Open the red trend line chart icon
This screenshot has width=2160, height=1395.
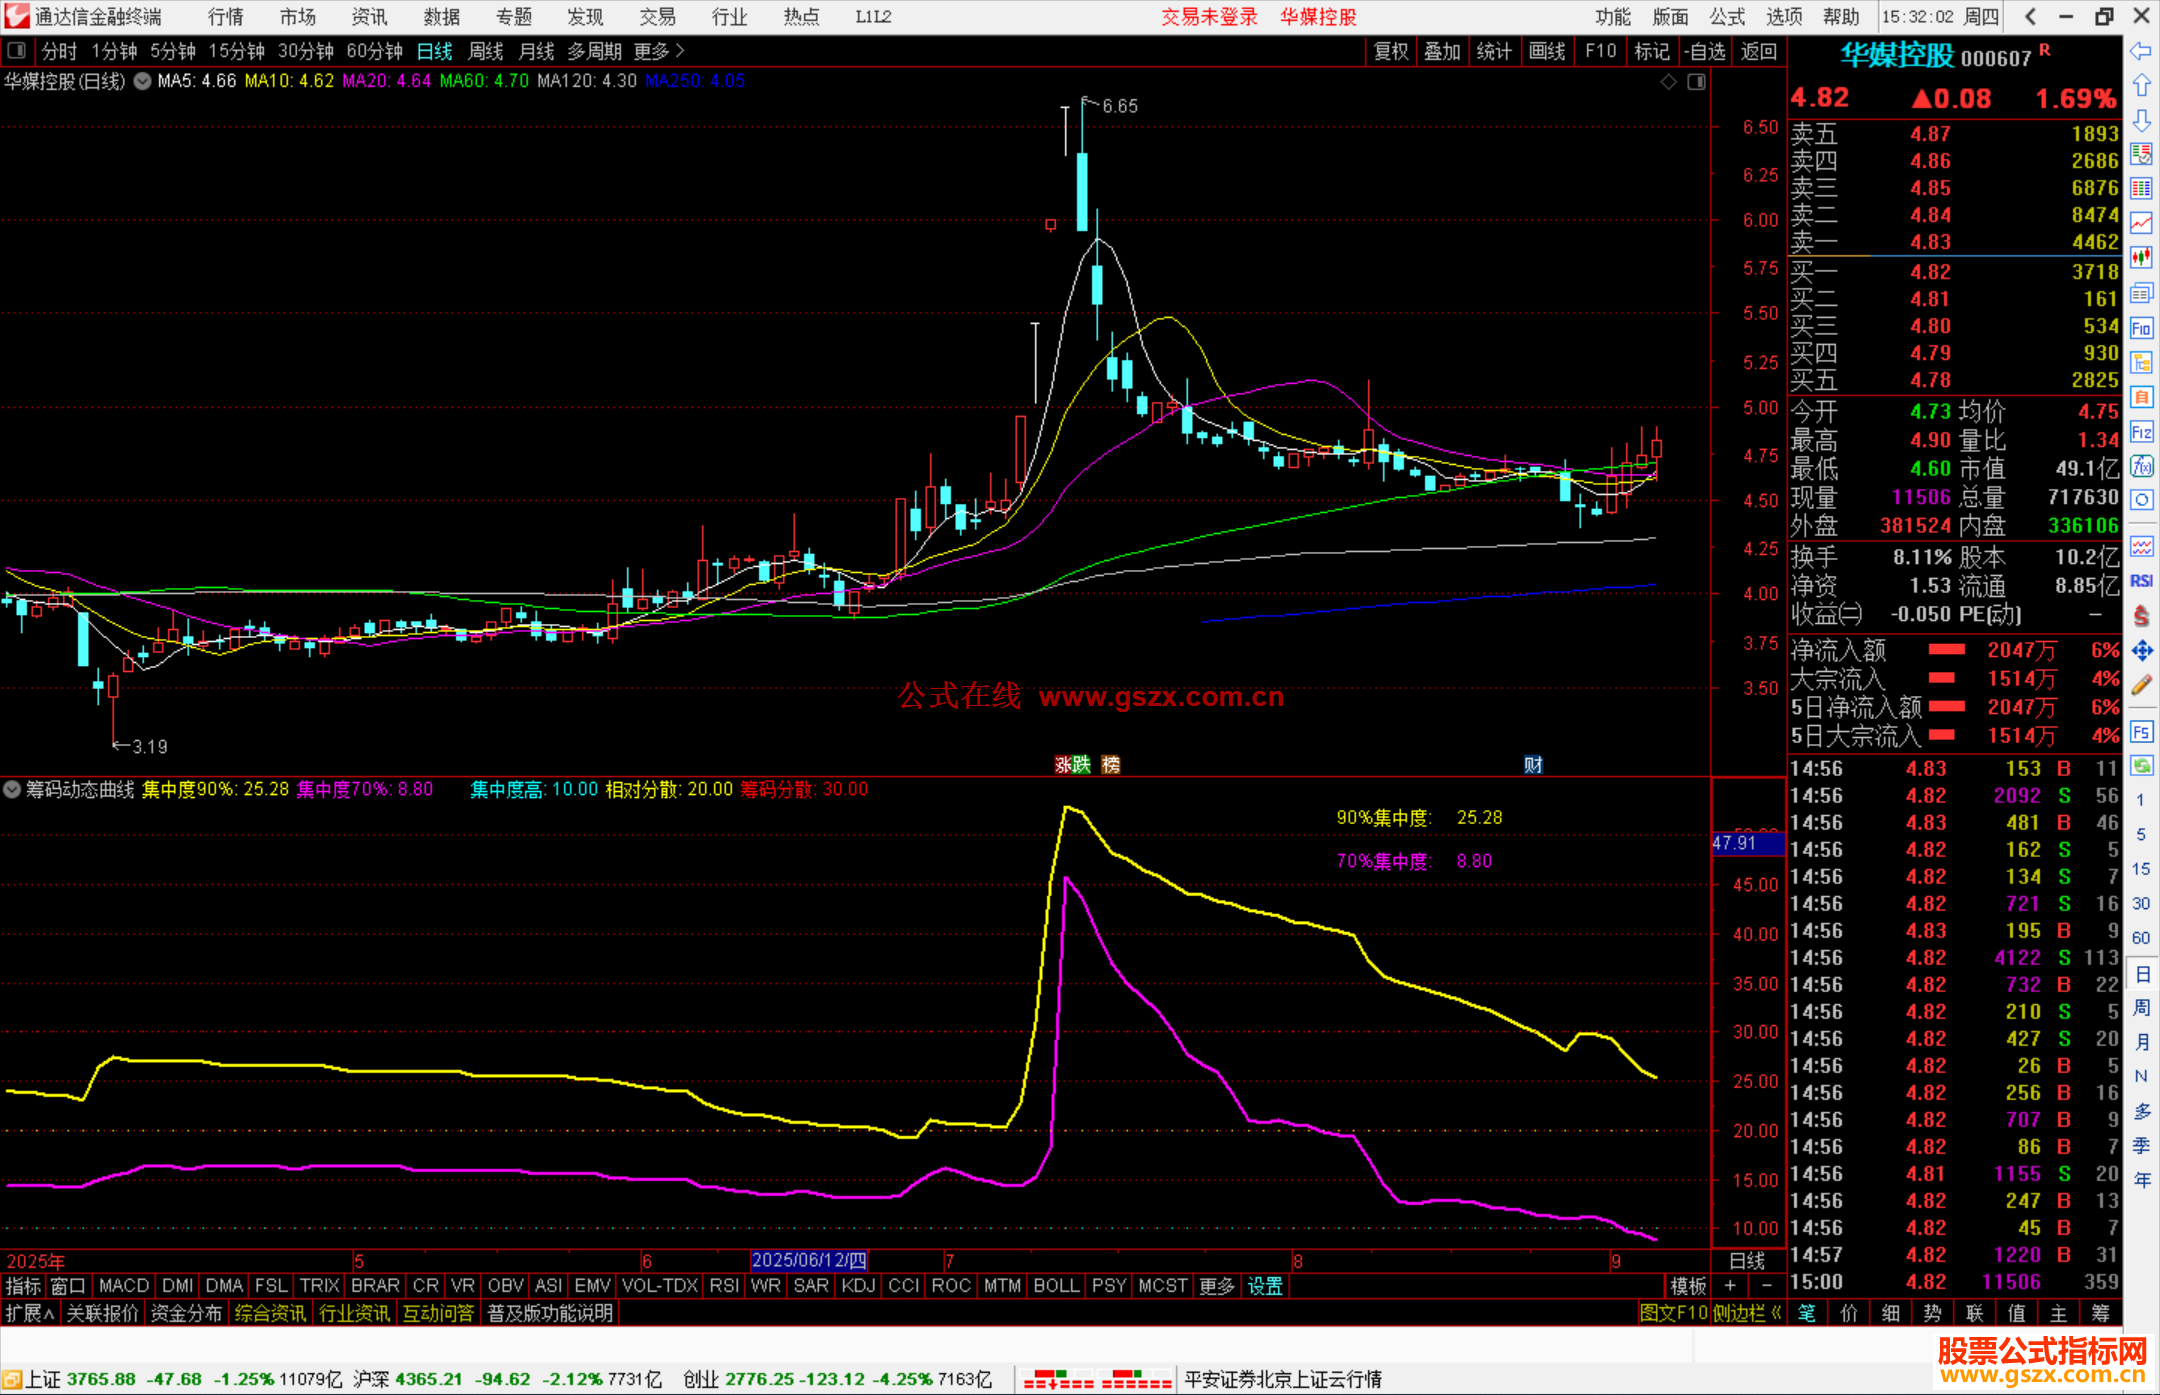[x=2141, y=223]
